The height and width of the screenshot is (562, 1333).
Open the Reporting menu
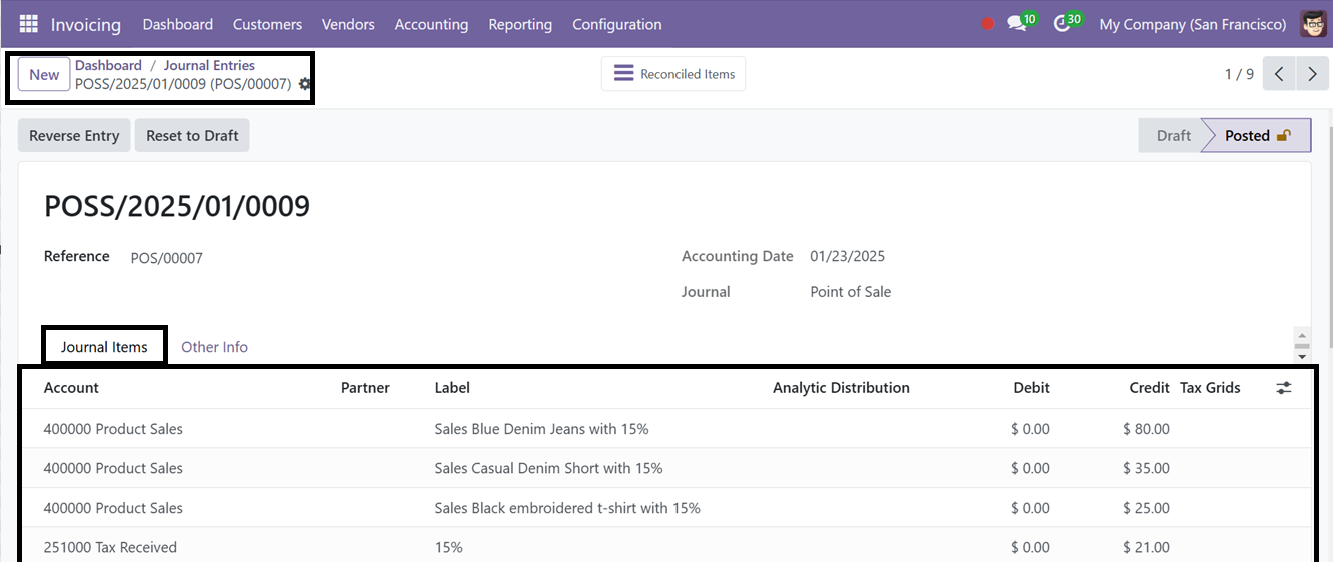tap(520, 24)
